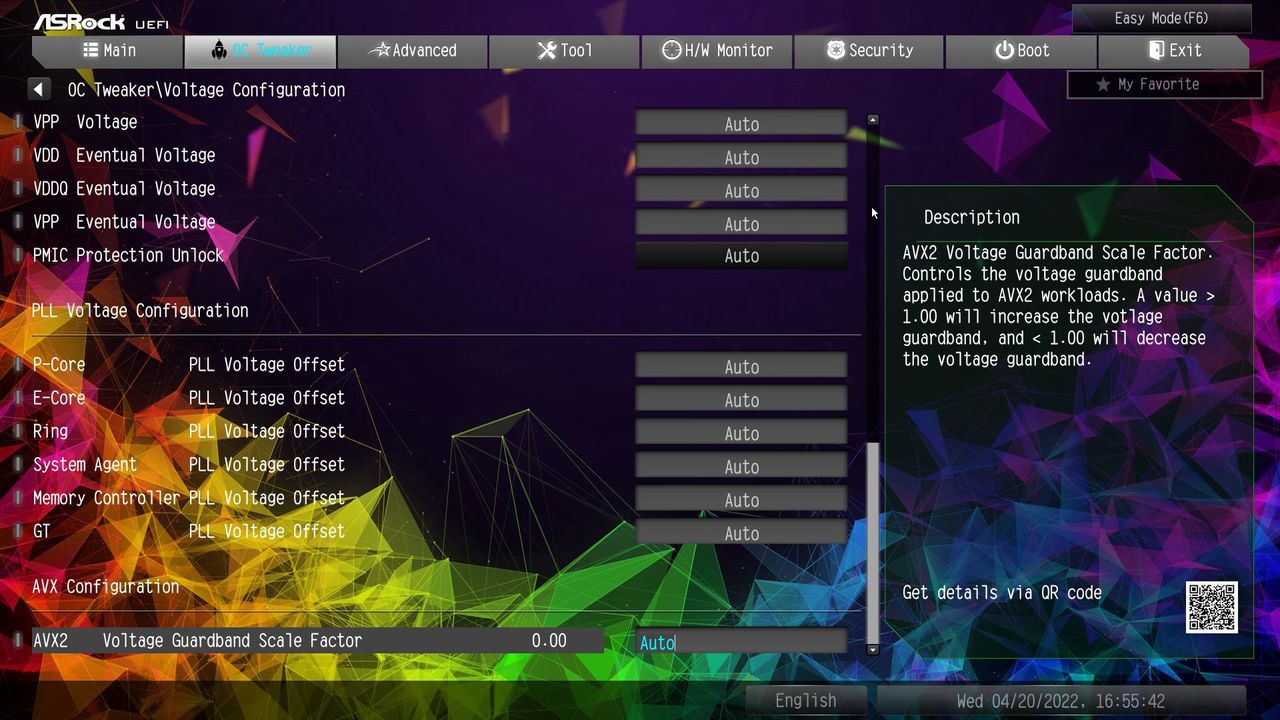Click the star icon in My Favorite
This screenshot has width=1280, height=720.
point(1103,85)
